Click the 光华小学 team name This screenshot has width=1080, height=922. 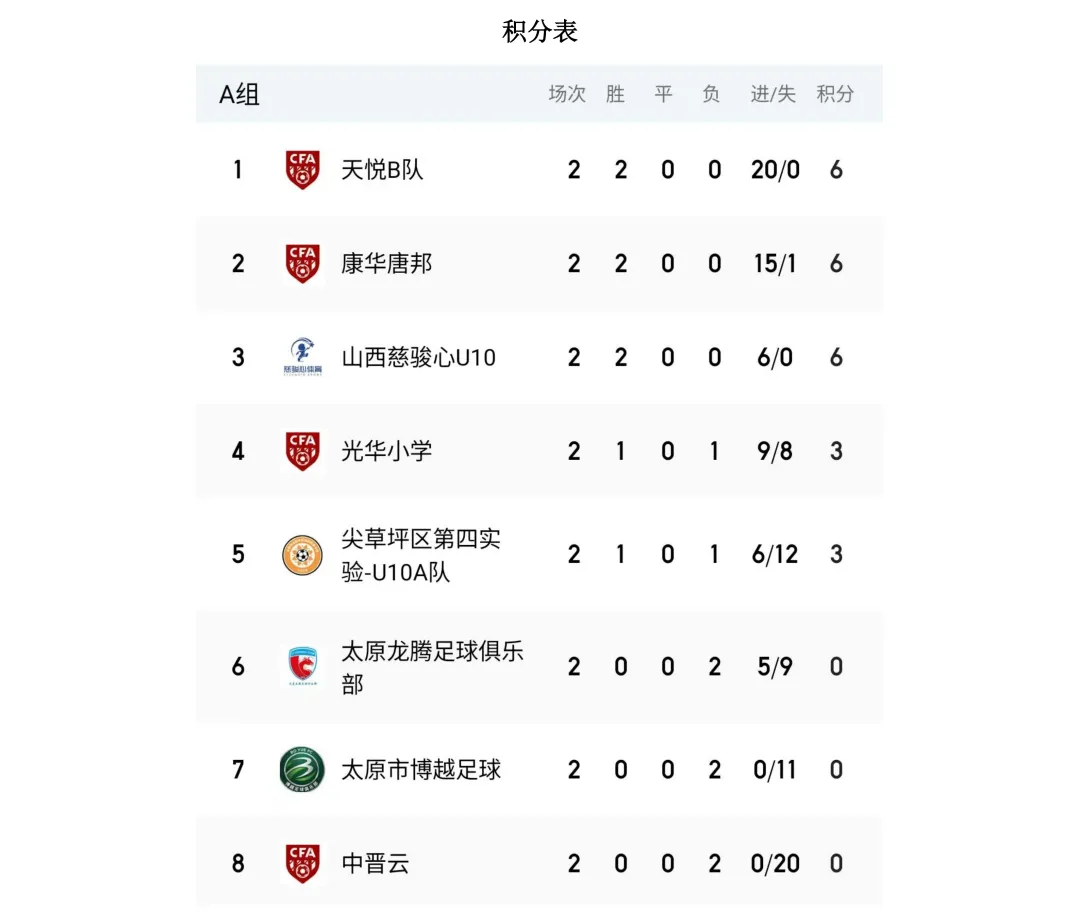(x=386, y=451)
